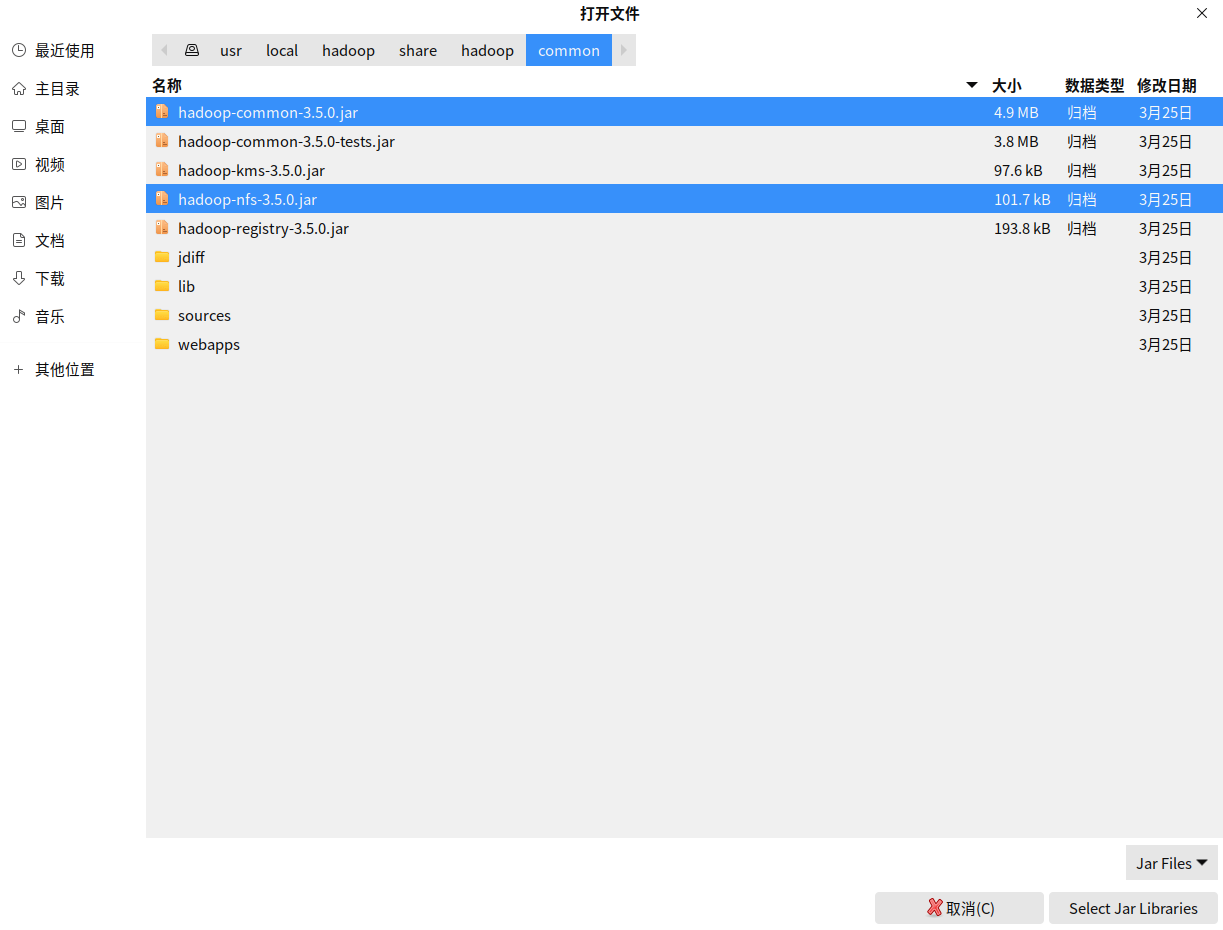Click the lib folder icon
The image size is (1223, 930).
pos(162,286)
